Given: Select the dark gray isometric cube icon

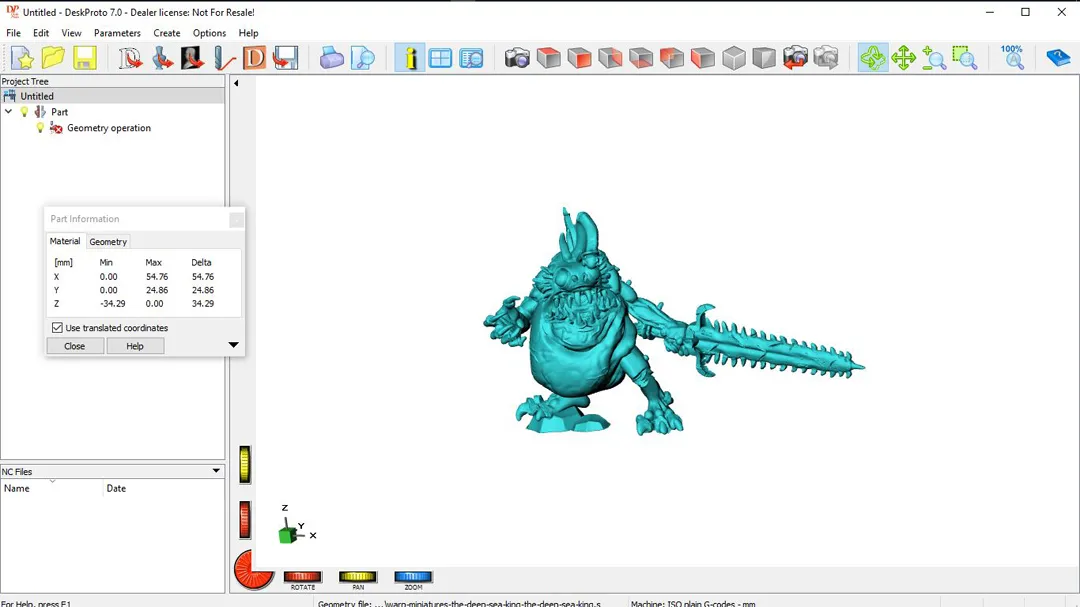Looking at the screenshot, I should click(764, 58).
